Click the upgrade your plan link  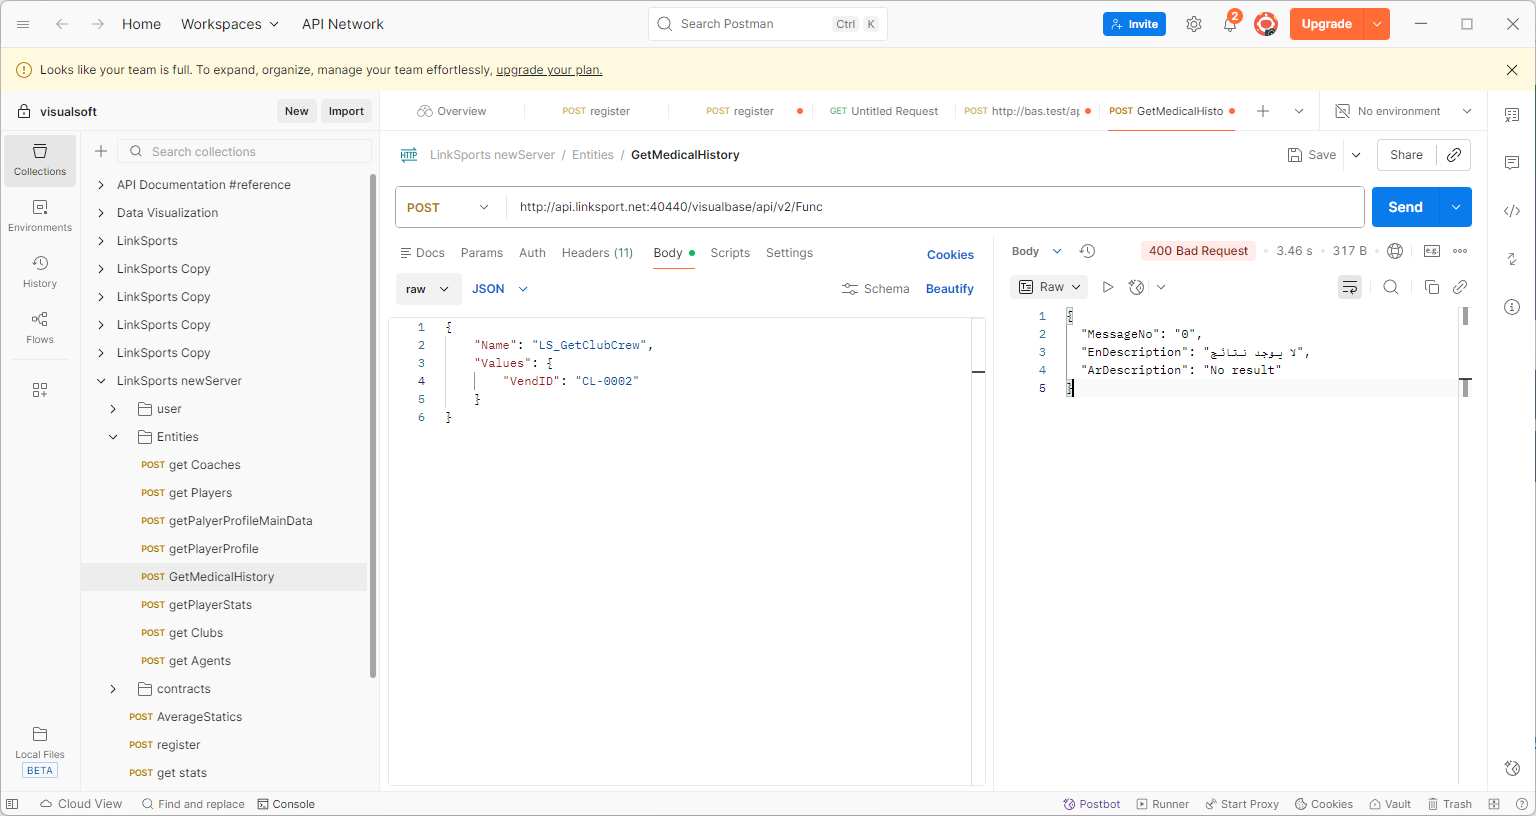click(549, 70)
